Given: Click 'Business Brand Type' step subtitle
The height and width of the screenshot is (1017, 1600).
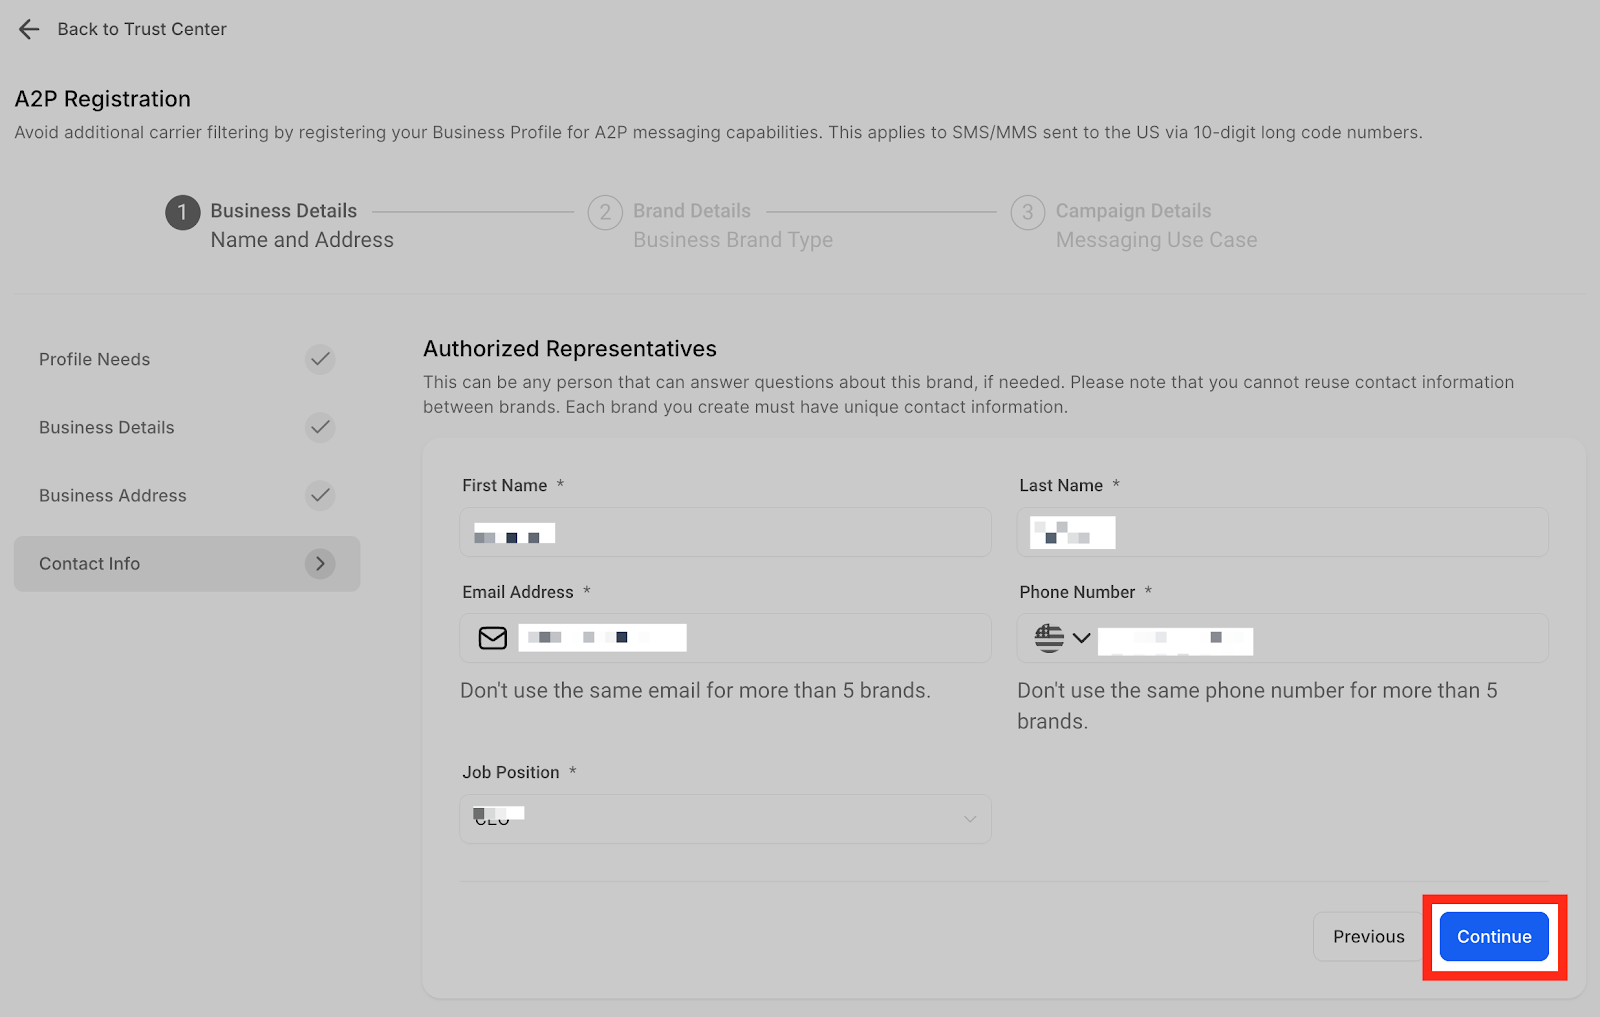Looking at the screenshot, I should click(x=733, y=240).
